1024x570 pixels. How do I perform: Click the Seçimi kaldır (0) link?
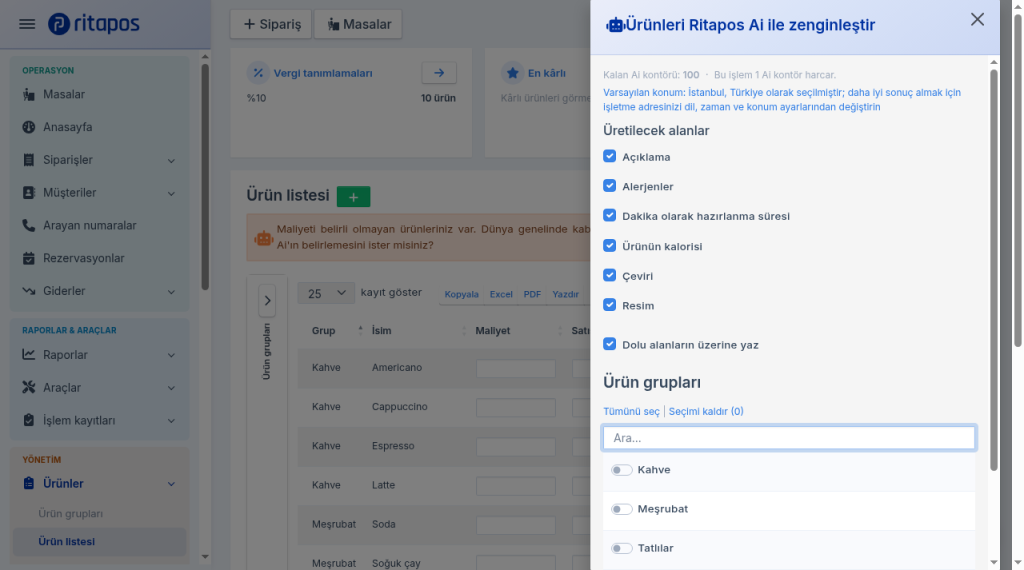(706, 411)
